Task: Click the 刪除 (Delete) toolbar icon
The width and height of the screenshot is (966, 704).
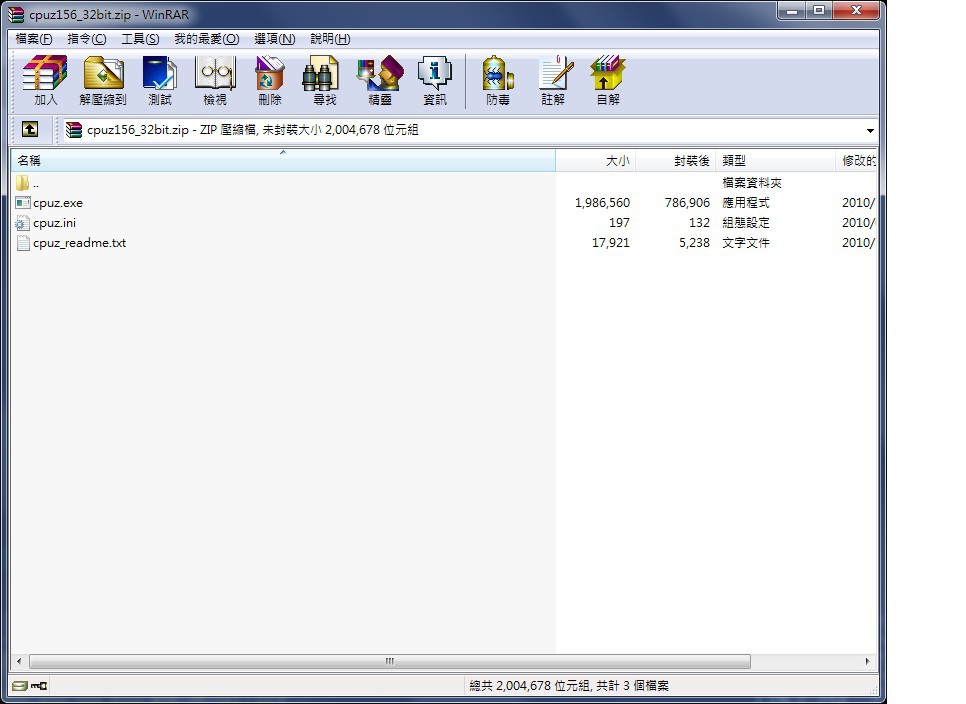Action: [270, 80]
